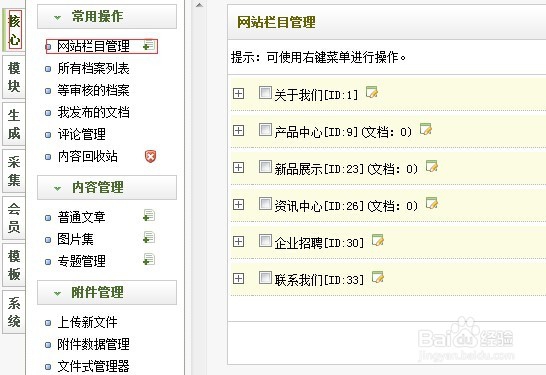546x375 pixels.
Task: Collapse the 附件管理 section header
Action: pos(107,292)
